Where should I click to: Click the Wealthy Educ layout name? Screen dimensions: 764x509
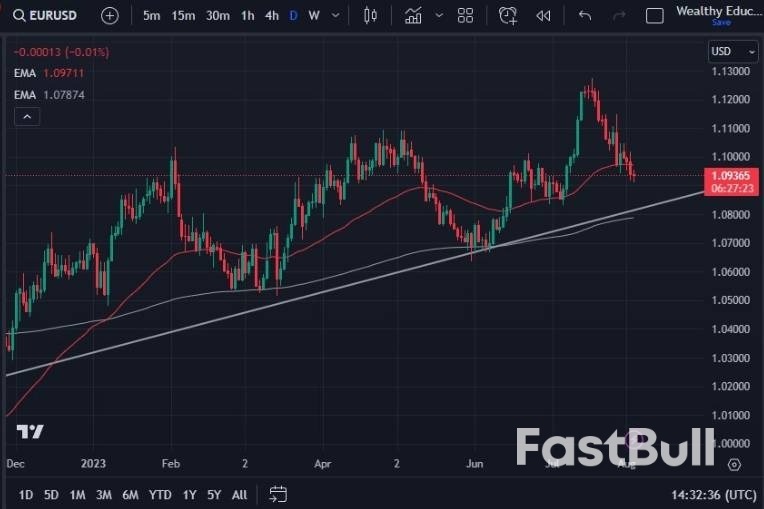click(714, 11)
